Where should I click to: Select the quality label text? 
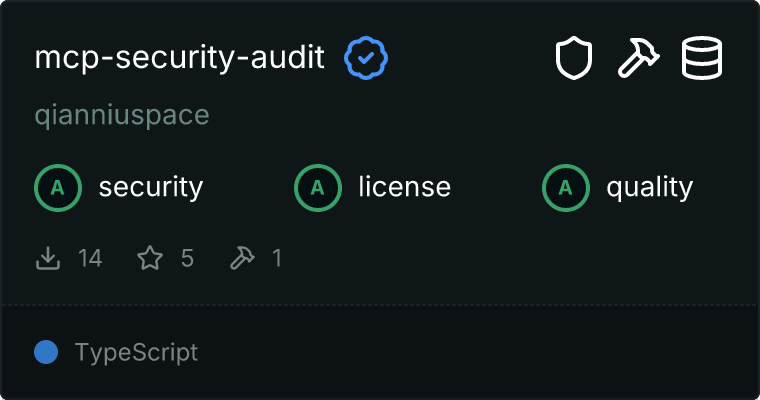coord(650,187)
